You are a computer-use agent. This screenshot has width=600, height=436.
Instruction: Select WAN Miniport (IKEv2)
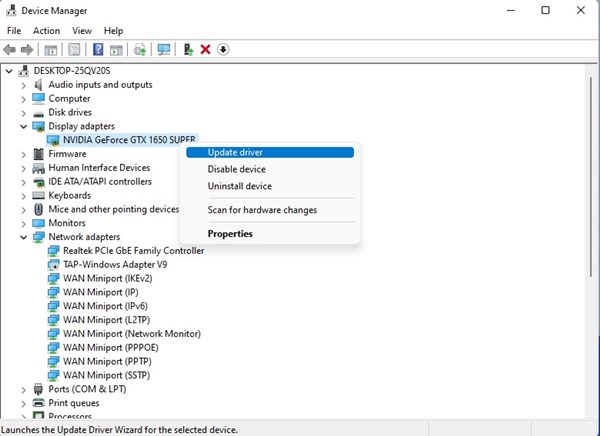[x=108, y=278]
